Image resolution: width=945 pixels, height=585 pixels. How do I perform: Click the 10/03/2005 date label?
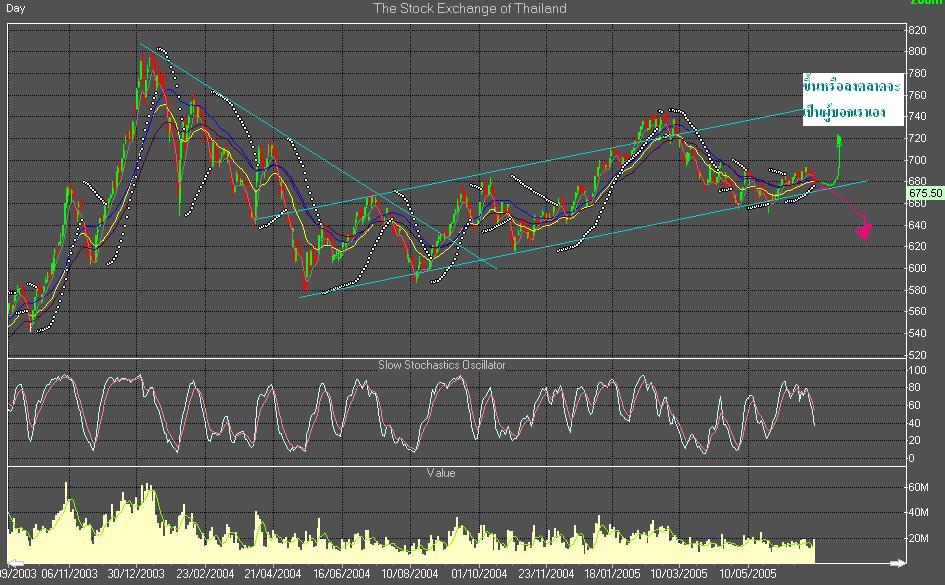[679, 574]
